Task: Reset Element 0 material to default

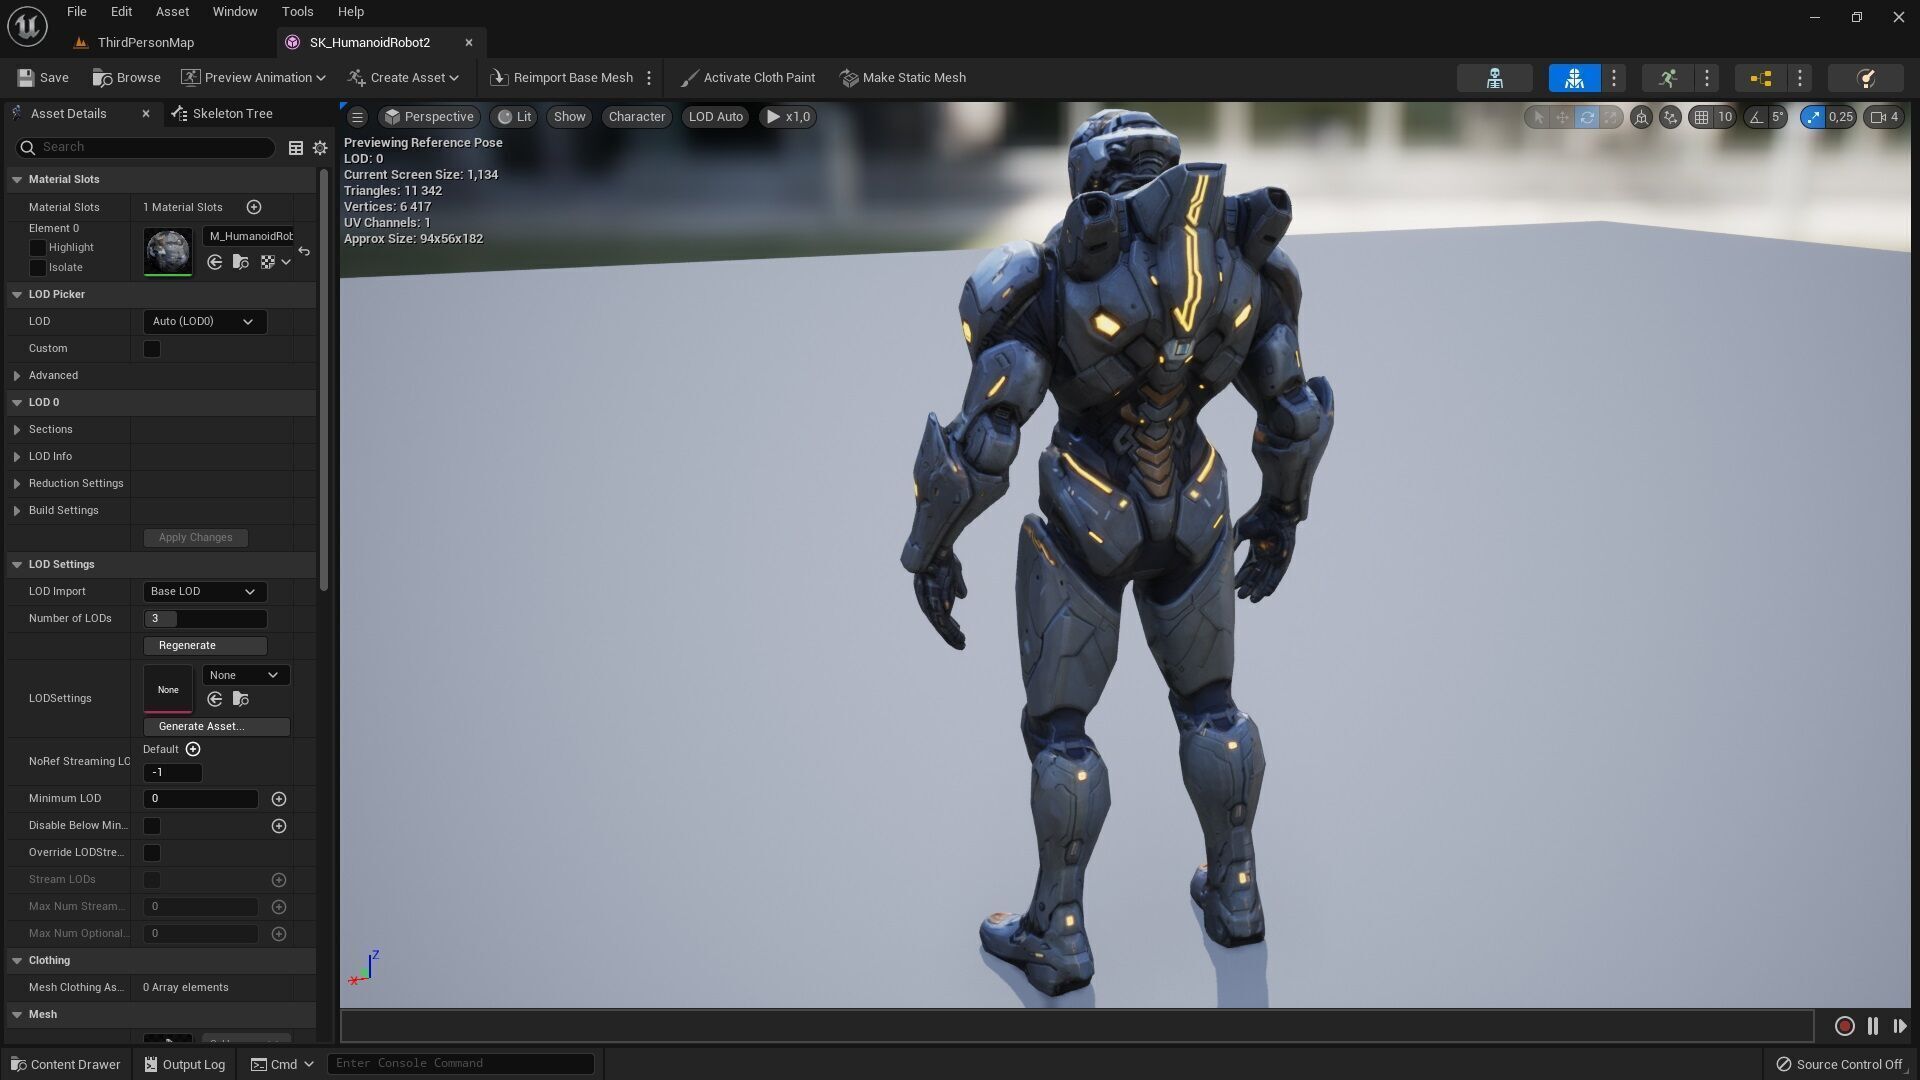Action: 304,251
